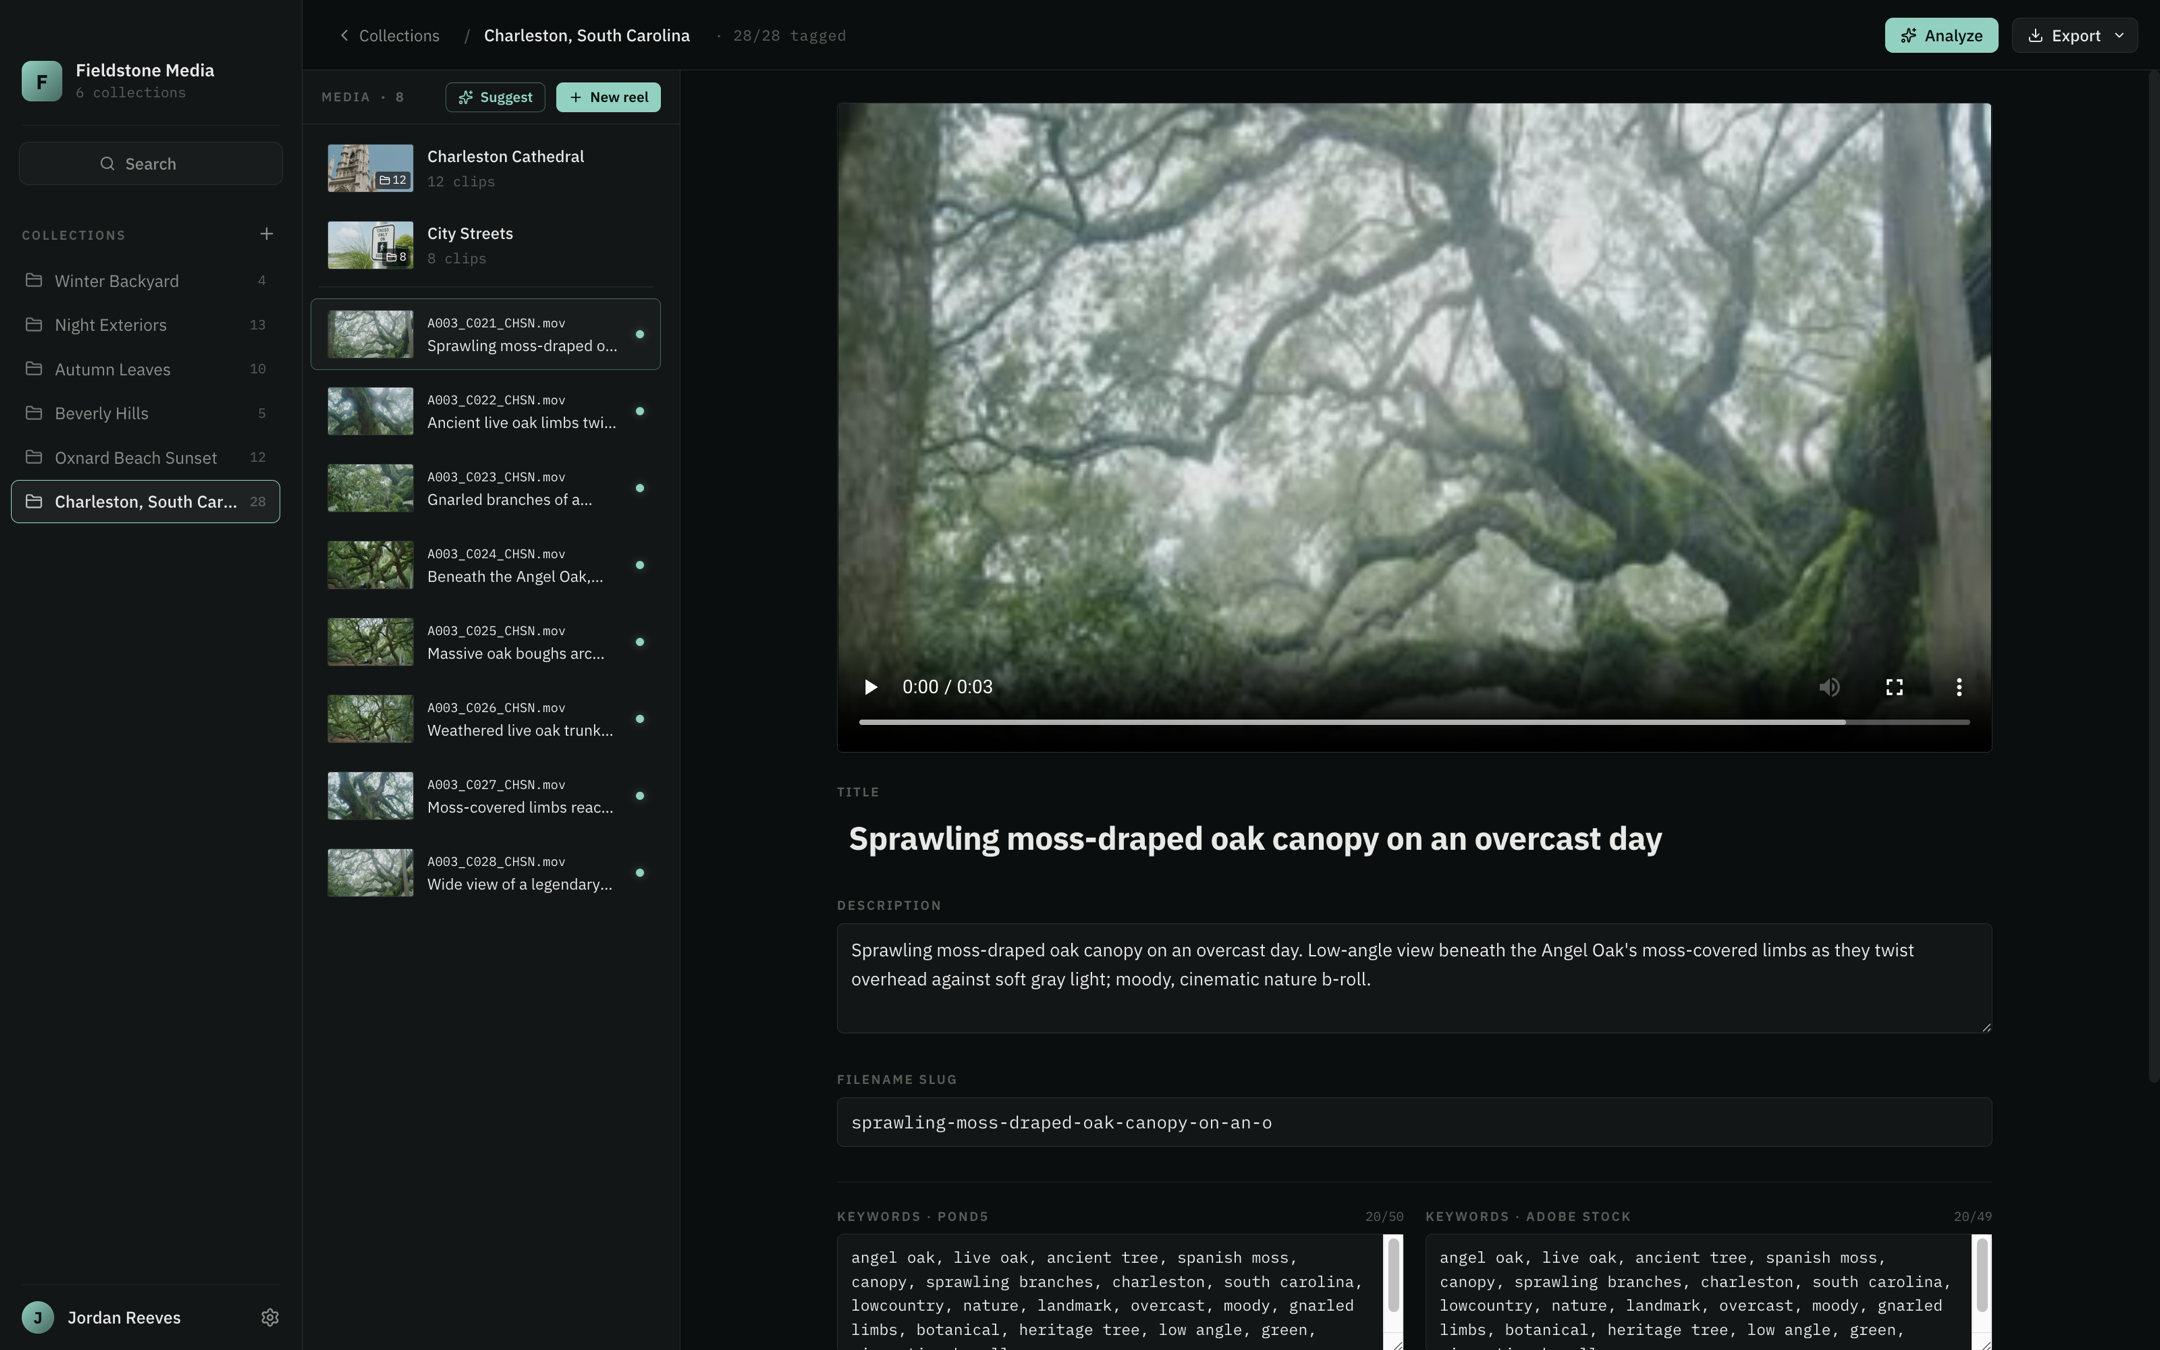Add a new collection with the plus icon
This screenshot has width=2160, height=1350.
266,234
